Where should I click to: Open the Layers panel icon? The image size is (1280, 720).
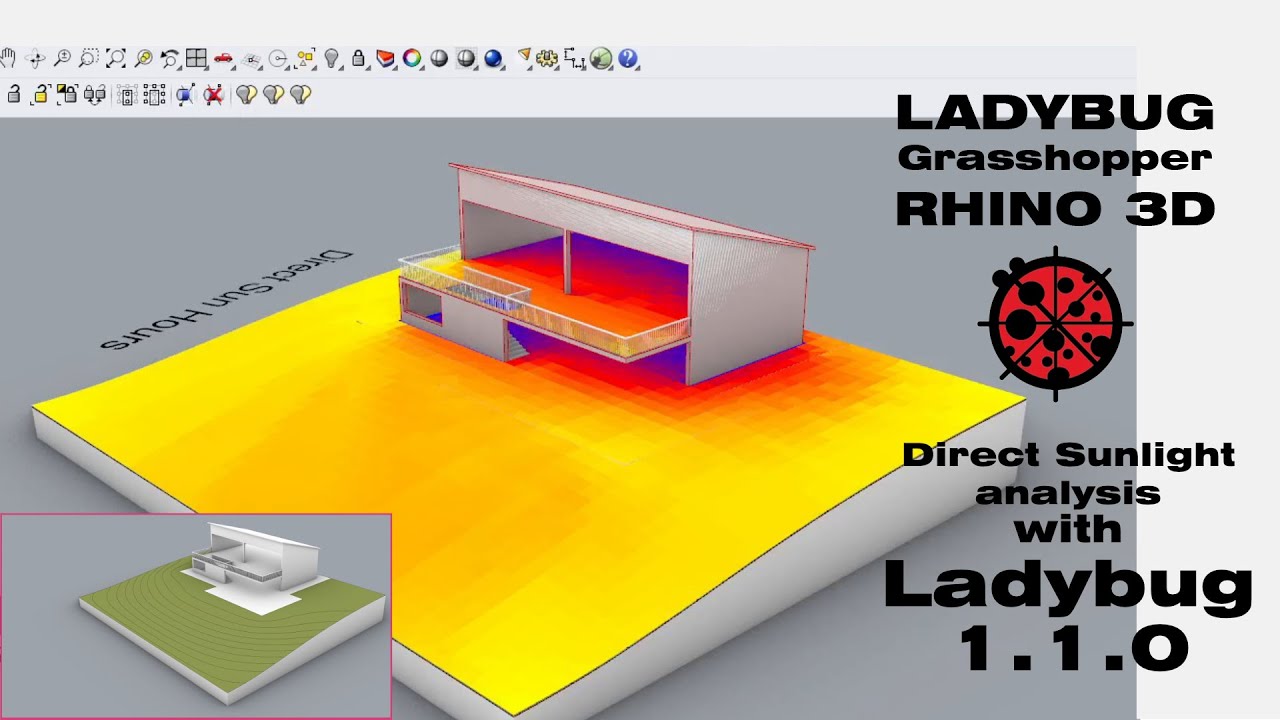coord(385,58)
